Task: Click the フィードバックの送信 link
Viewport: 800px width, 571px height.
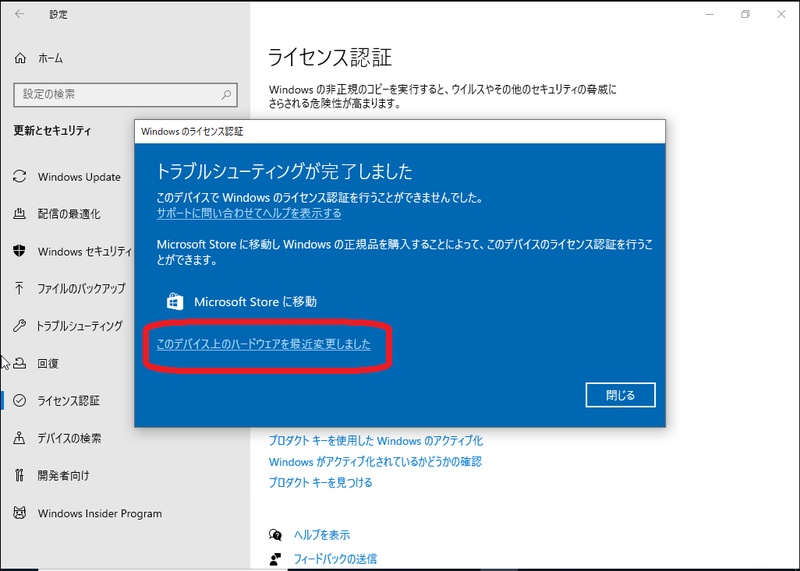Action: tap(335, 559)
